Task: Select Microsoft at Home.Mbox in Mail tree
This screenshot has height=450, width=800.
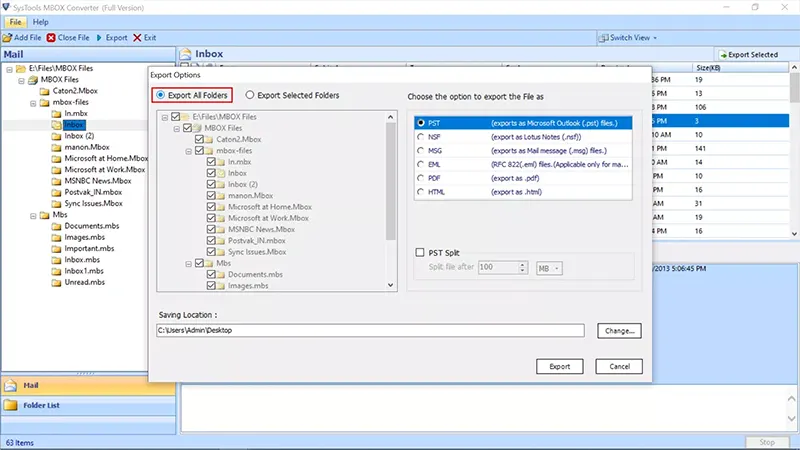Action: [x=106, y=158]
